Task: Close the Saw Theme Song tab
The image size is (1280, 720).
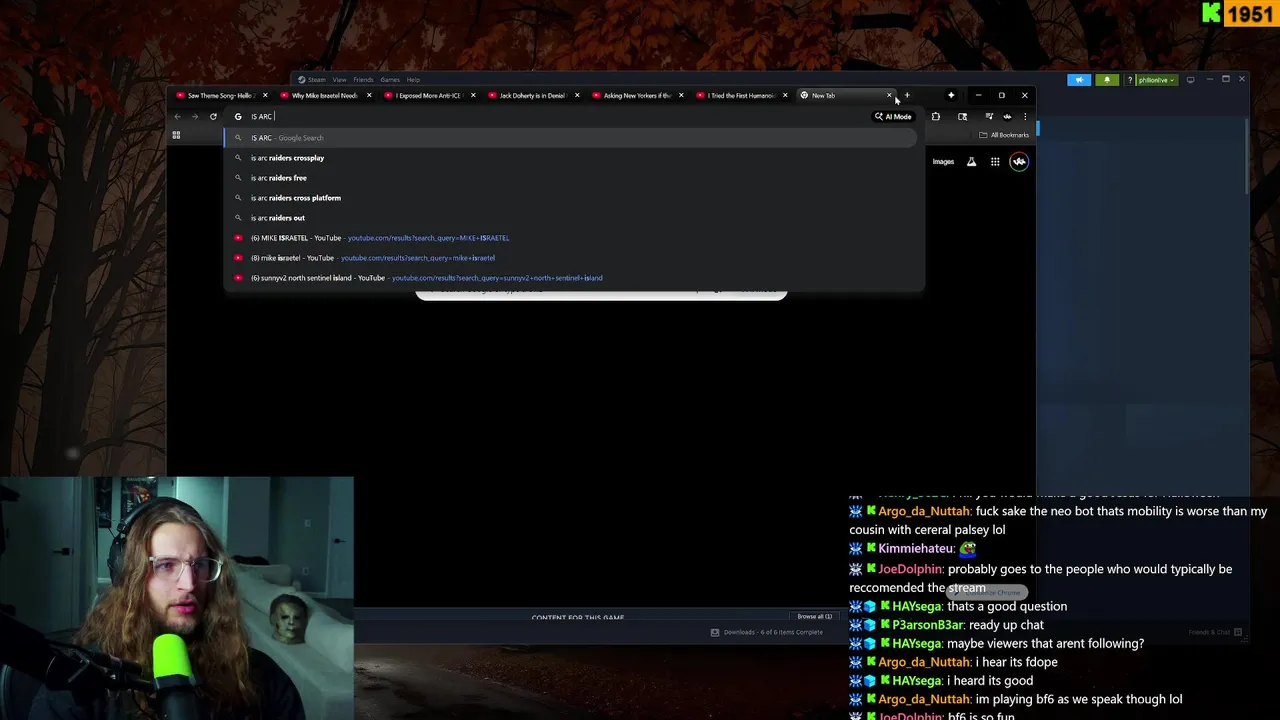Action: coord(265,95)
